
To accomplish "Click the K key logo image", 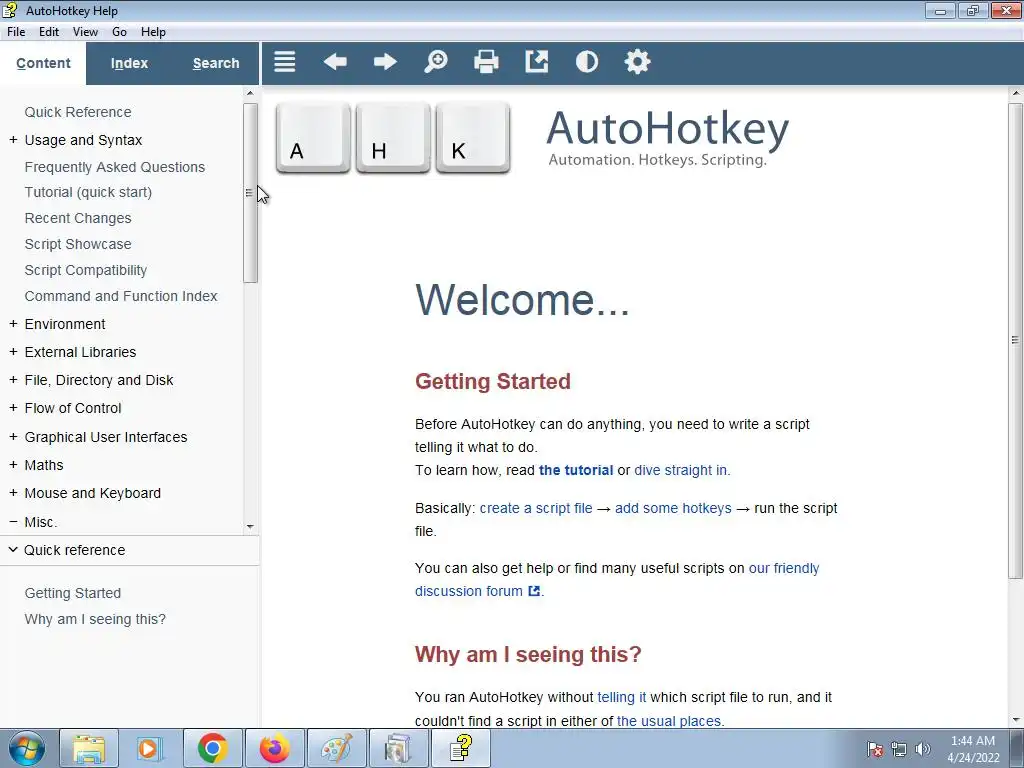I will pos(473,137).
